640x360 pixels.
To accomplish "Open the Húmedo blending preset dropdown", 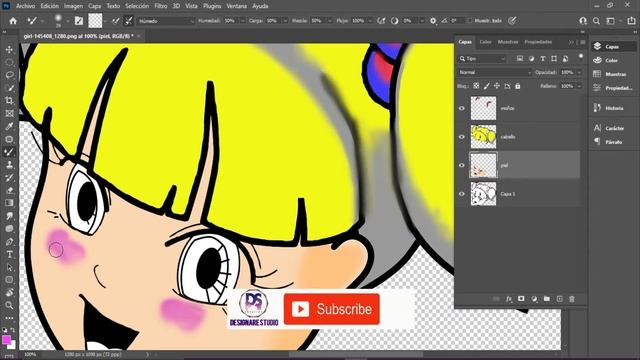I will click(x=166, y=21).
